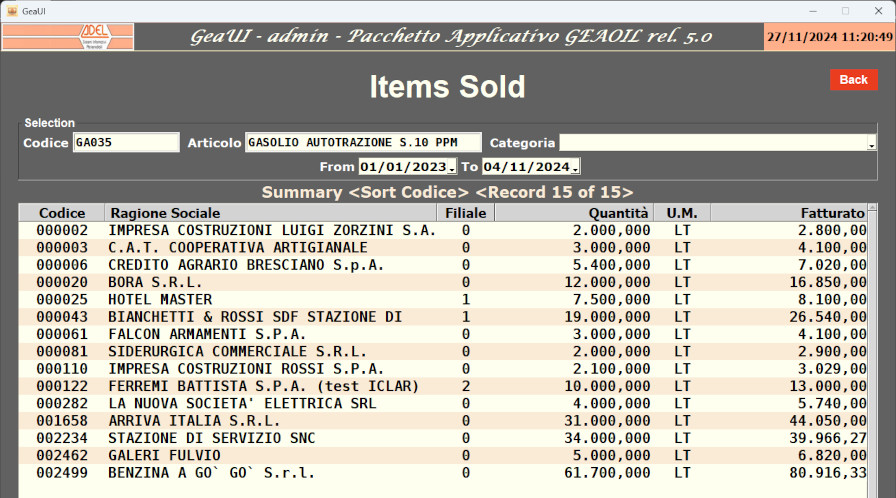This screenshot has width=896, height=498.
Task: Click the Summary record status line
Action: tap(447, 192)
